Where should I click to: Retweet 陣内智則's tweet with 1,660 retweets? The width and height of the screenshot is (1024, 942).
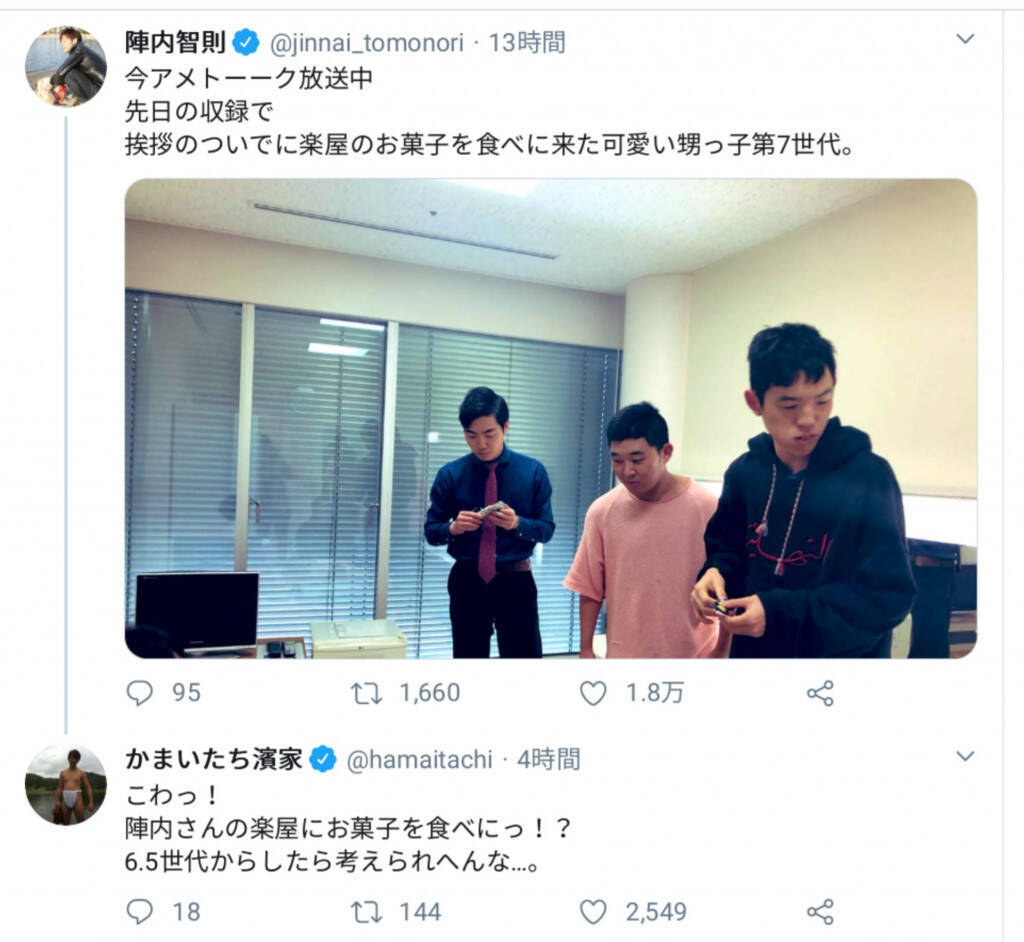click(366, 693)
